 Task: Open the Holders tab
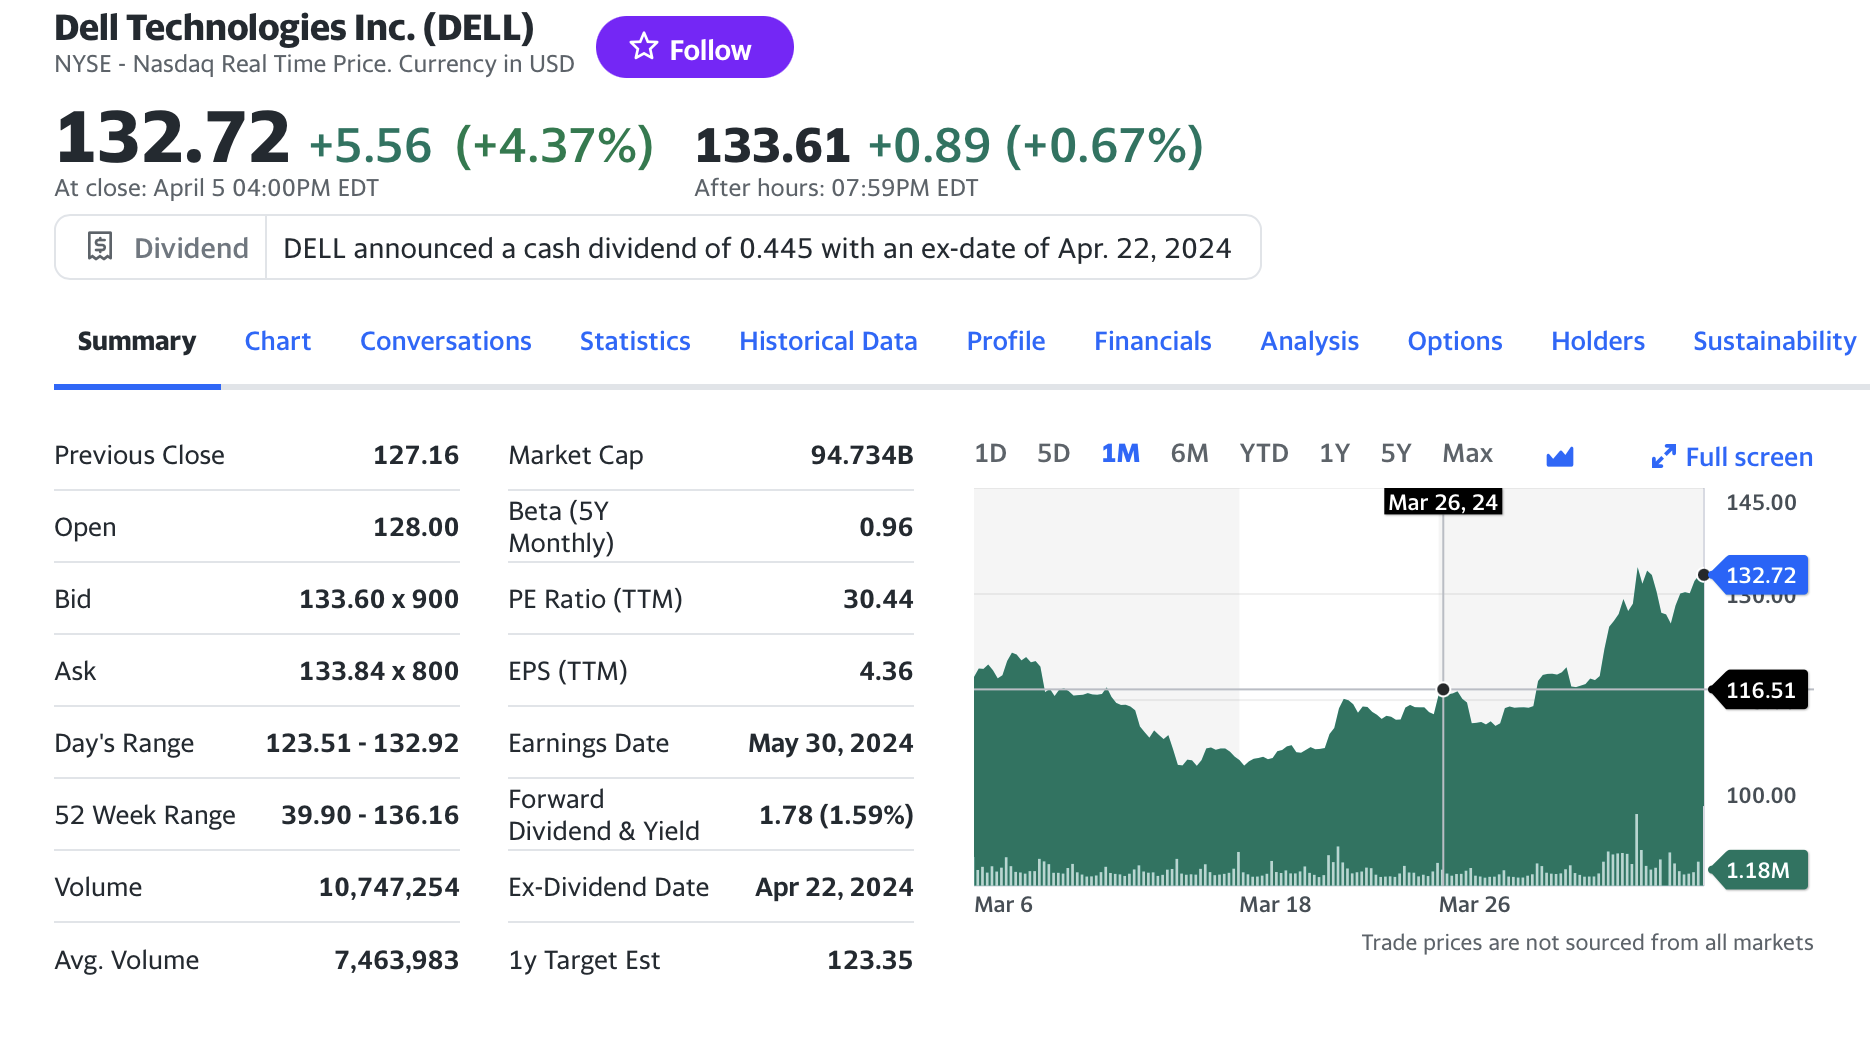tap(1597, 341)
